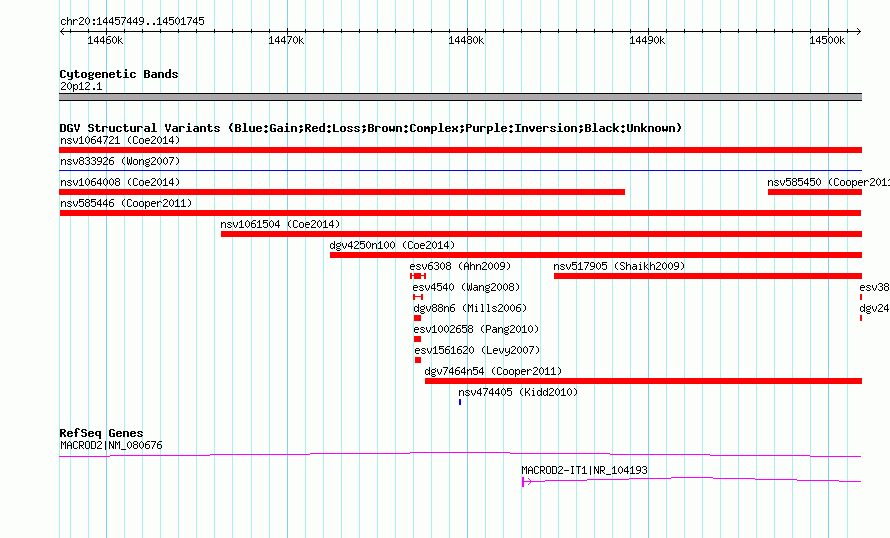890x538 pixels.
Task: Click the nsv1061504 (Coe2014) label
Action: point(280,224)
